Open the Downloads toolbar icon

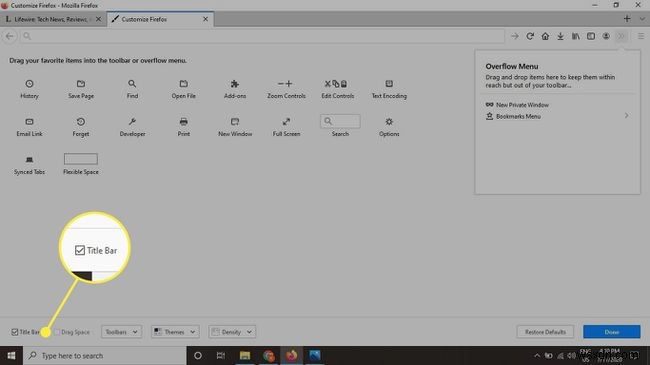point(560,36)
